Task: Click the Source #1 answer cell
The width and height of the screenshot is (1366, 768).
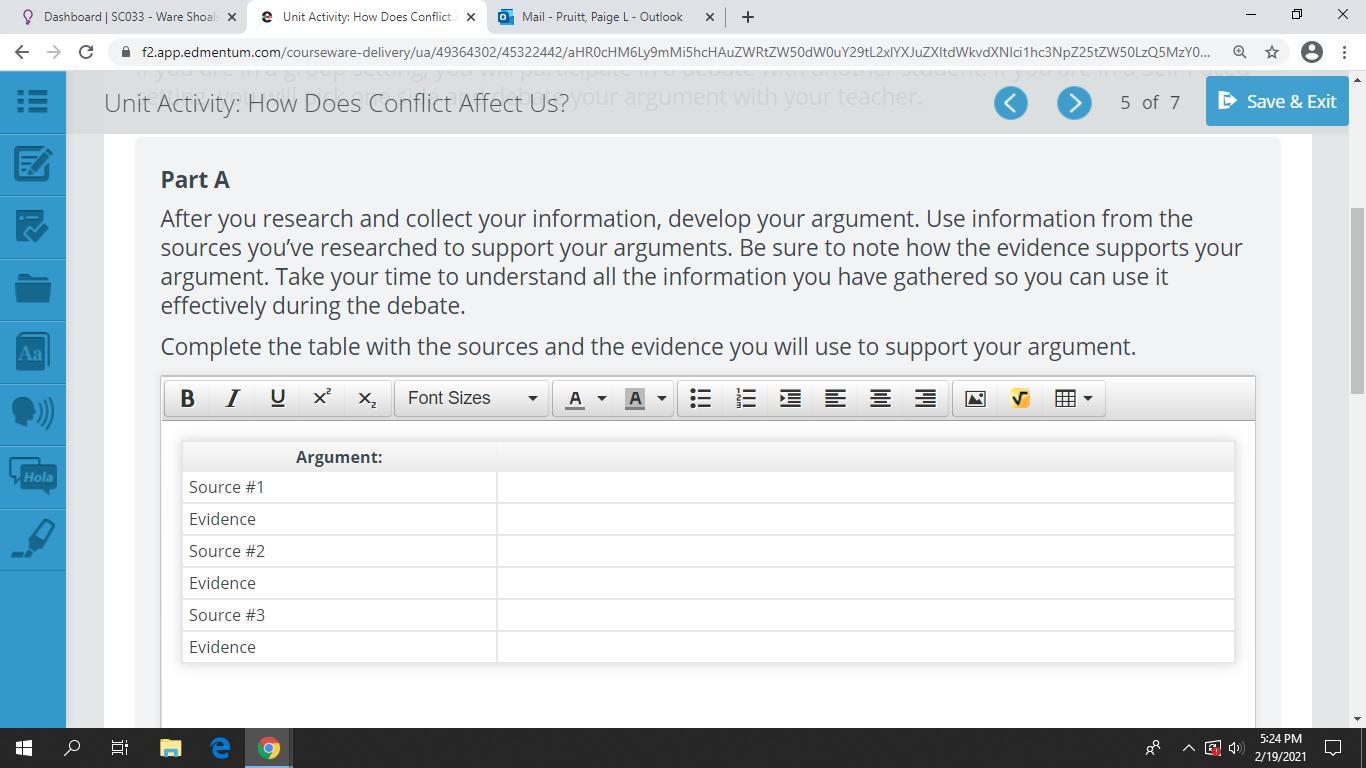Action: tap(865, 487)
